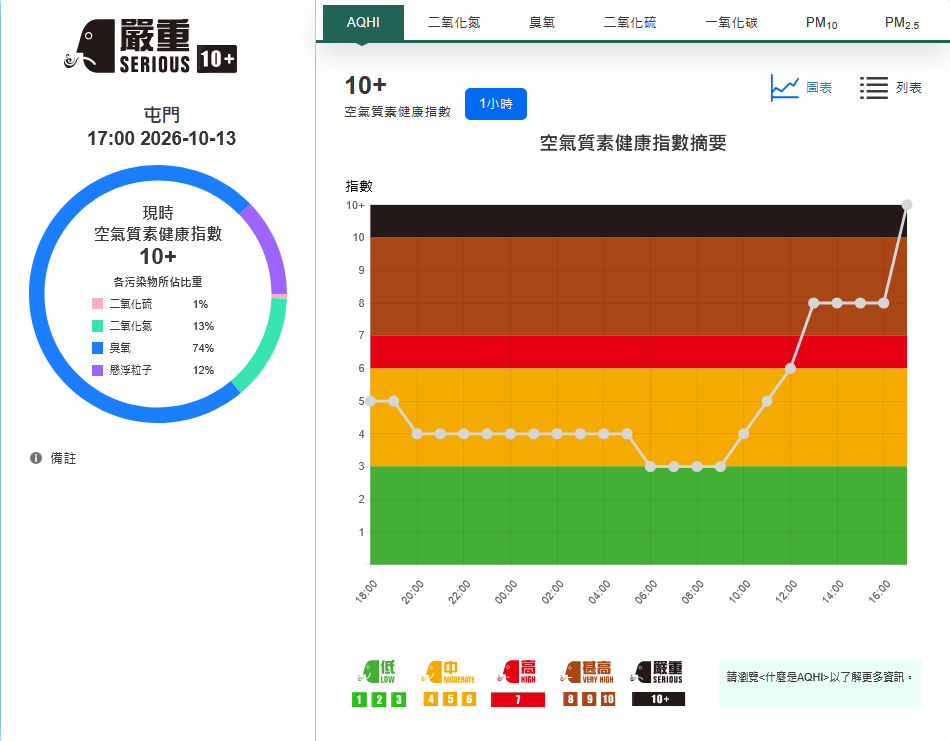
Task: Click the 17:00 2026-10-13 timestamp
Action: coord(161,138)
